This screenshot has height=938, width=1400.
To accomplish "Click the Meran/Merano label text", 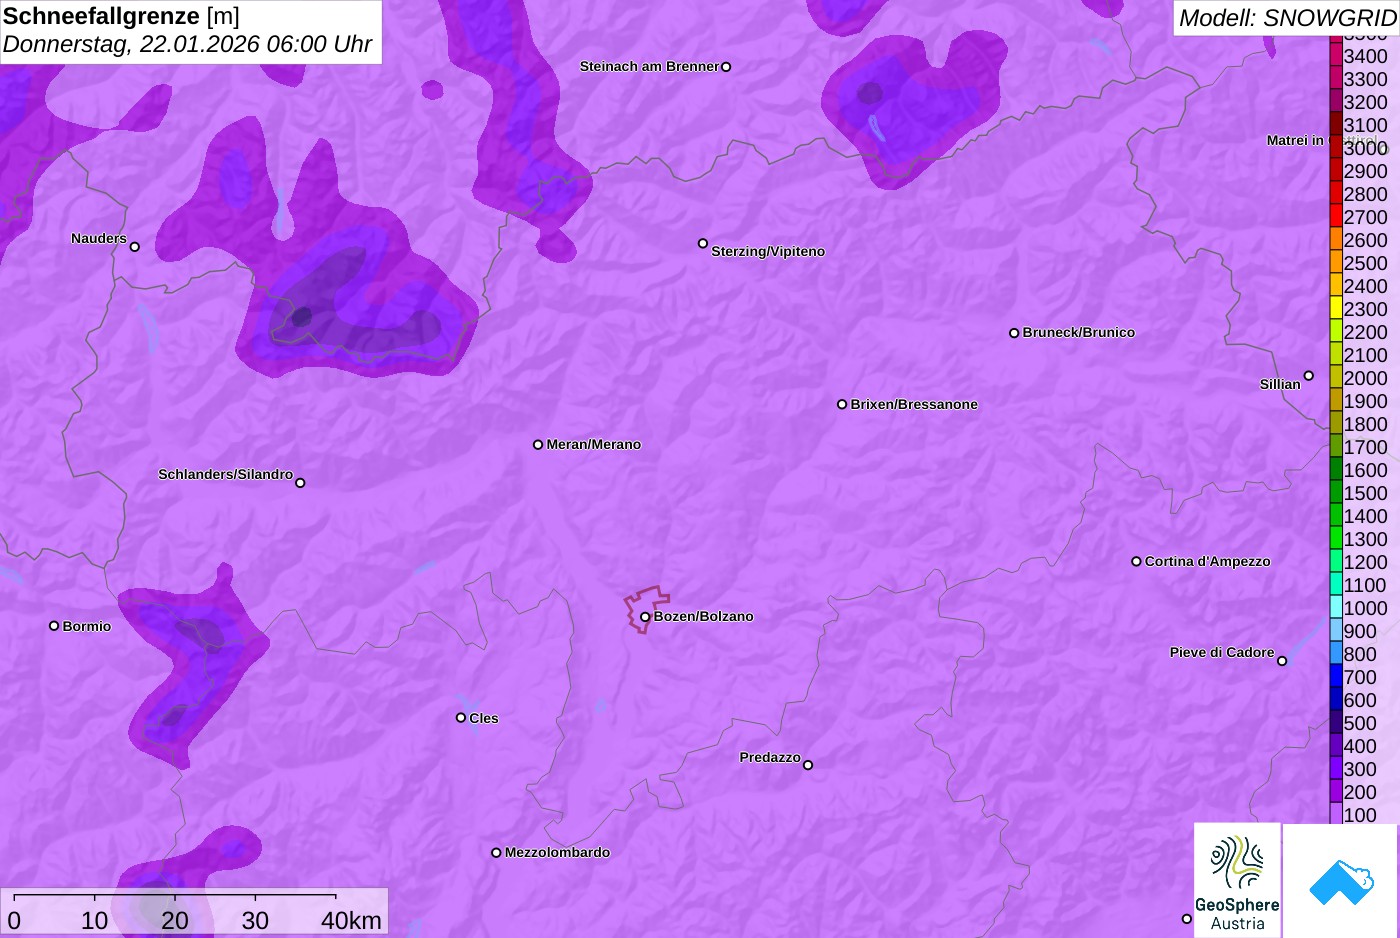I will point(594,444).
